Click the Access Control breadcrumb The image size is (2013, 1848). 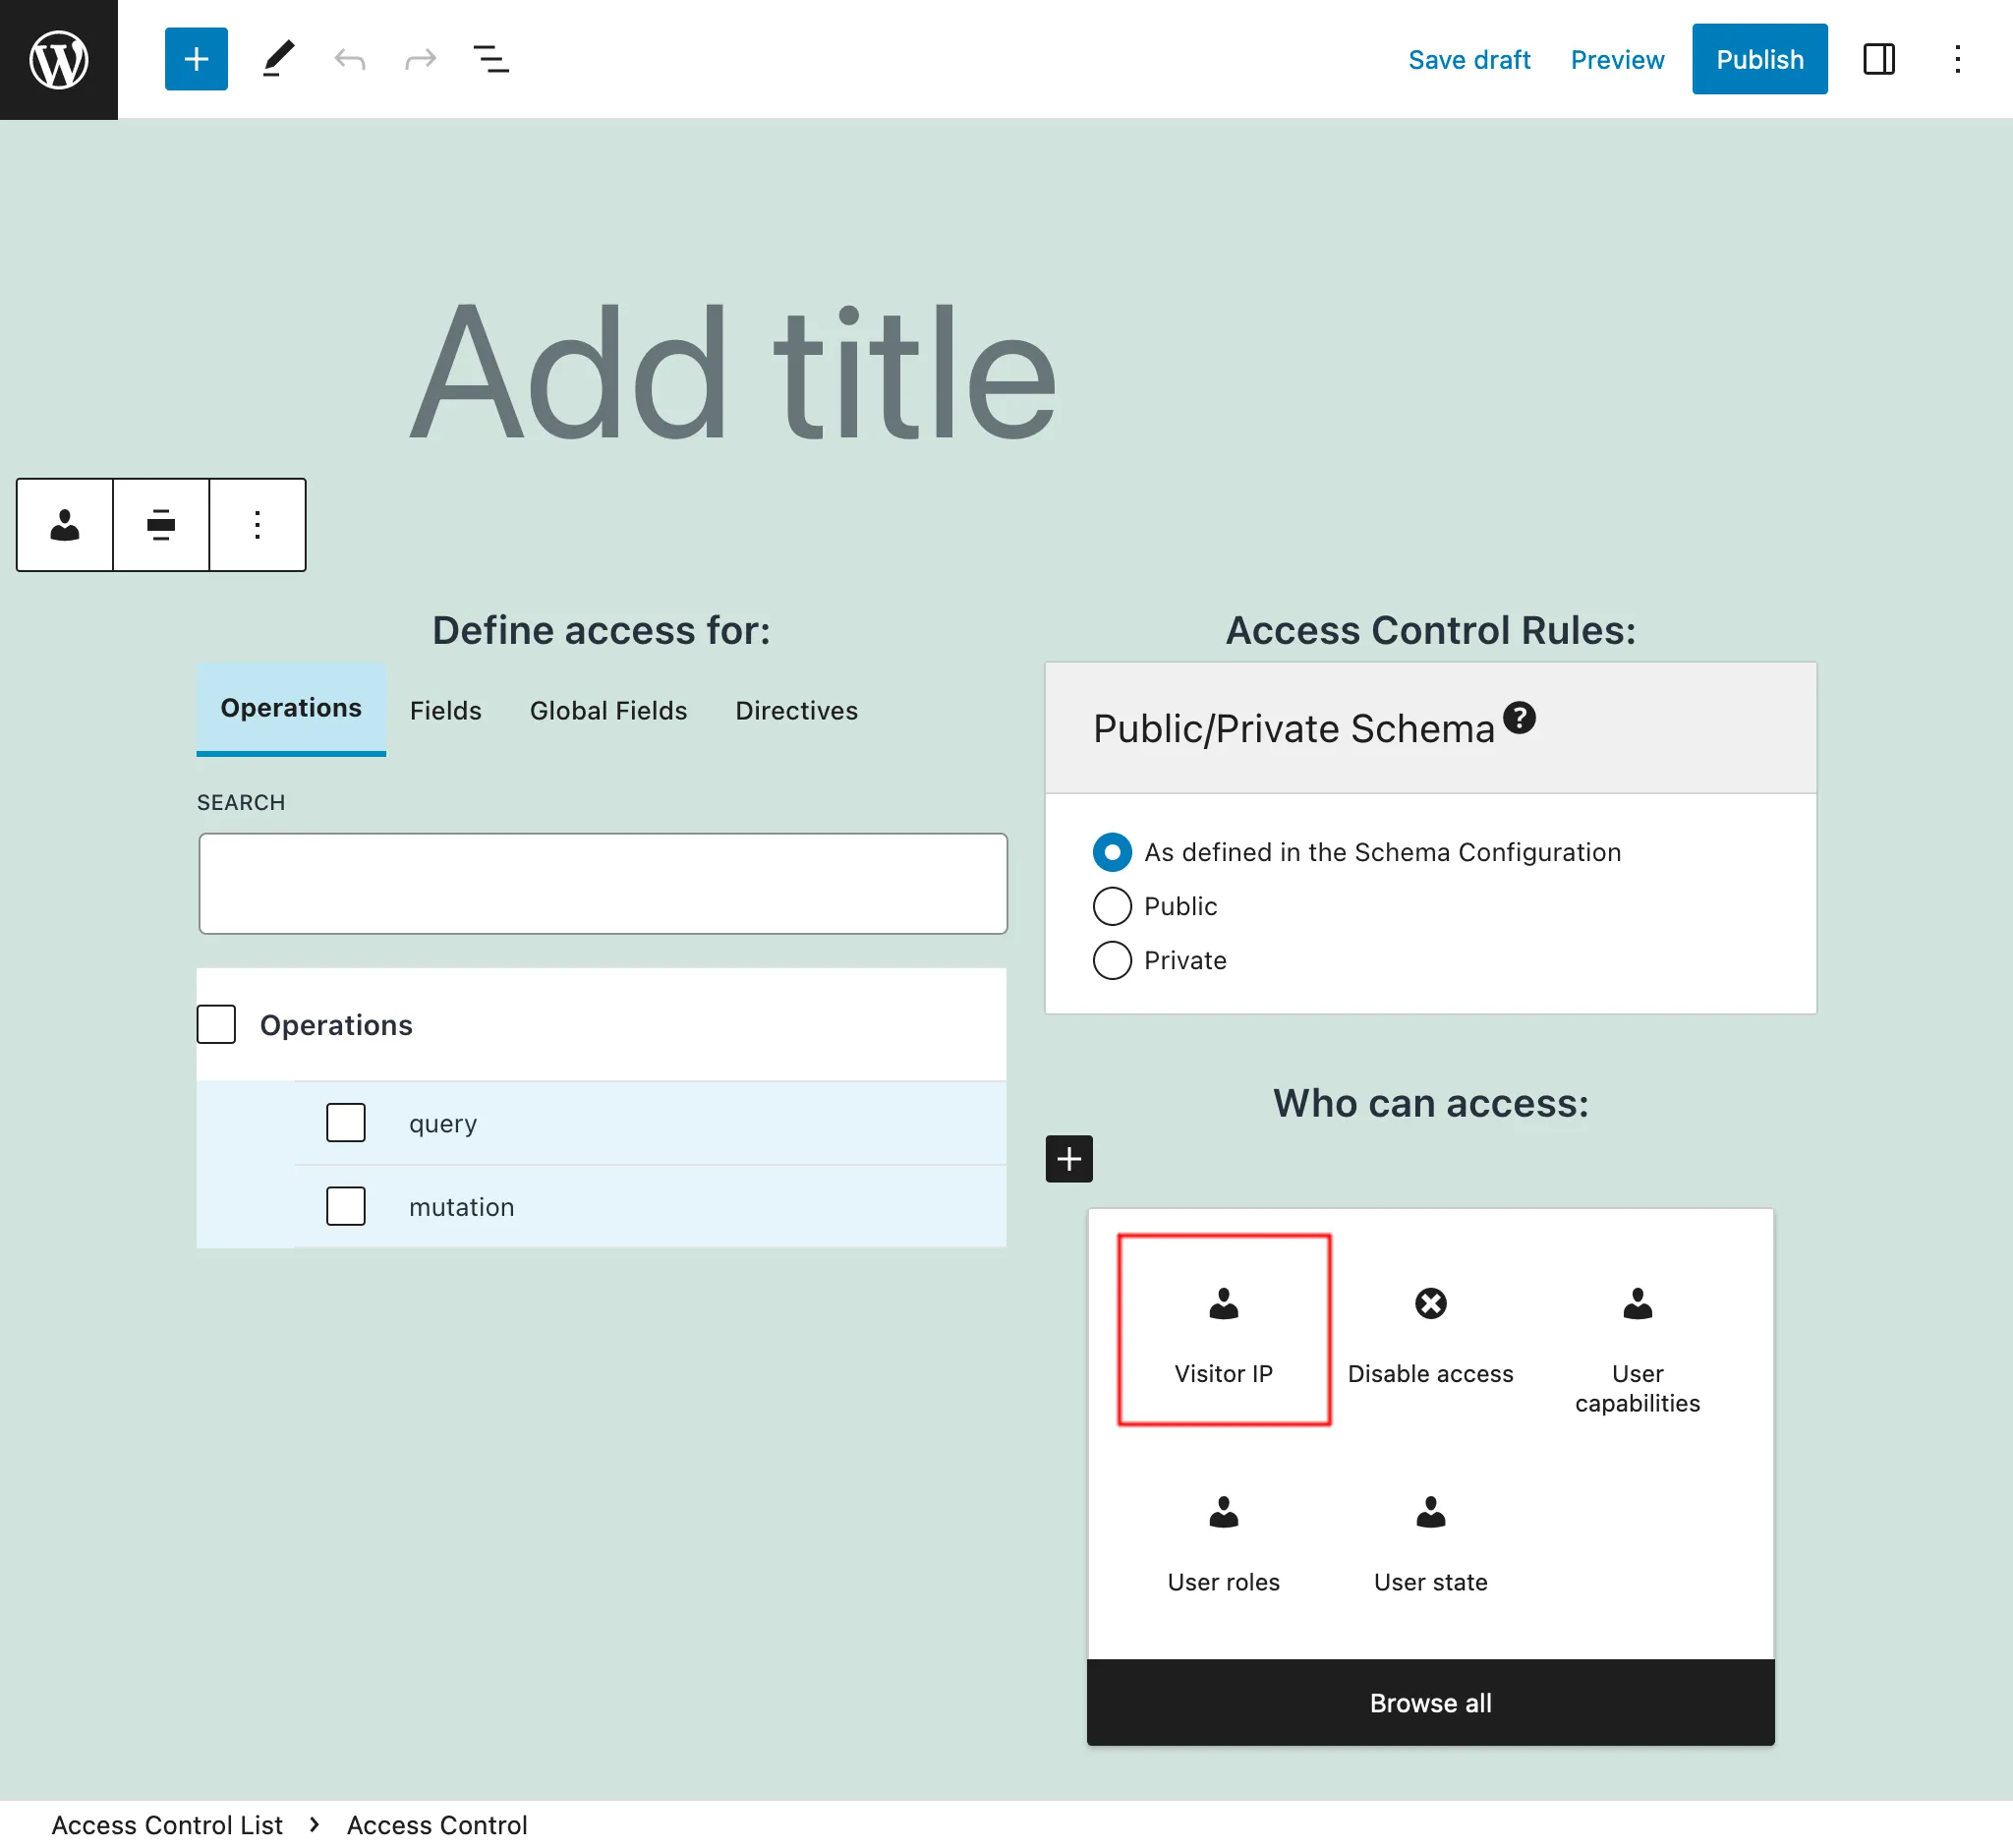click(437, 1825)
